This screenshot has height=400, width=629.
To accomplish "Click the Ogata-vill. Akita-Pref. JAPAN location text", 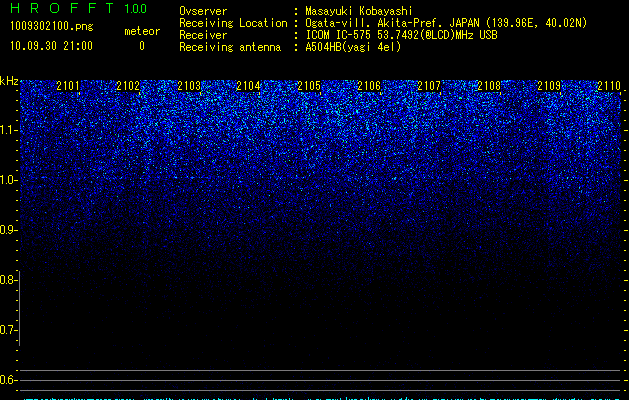I will pos(446,23).
